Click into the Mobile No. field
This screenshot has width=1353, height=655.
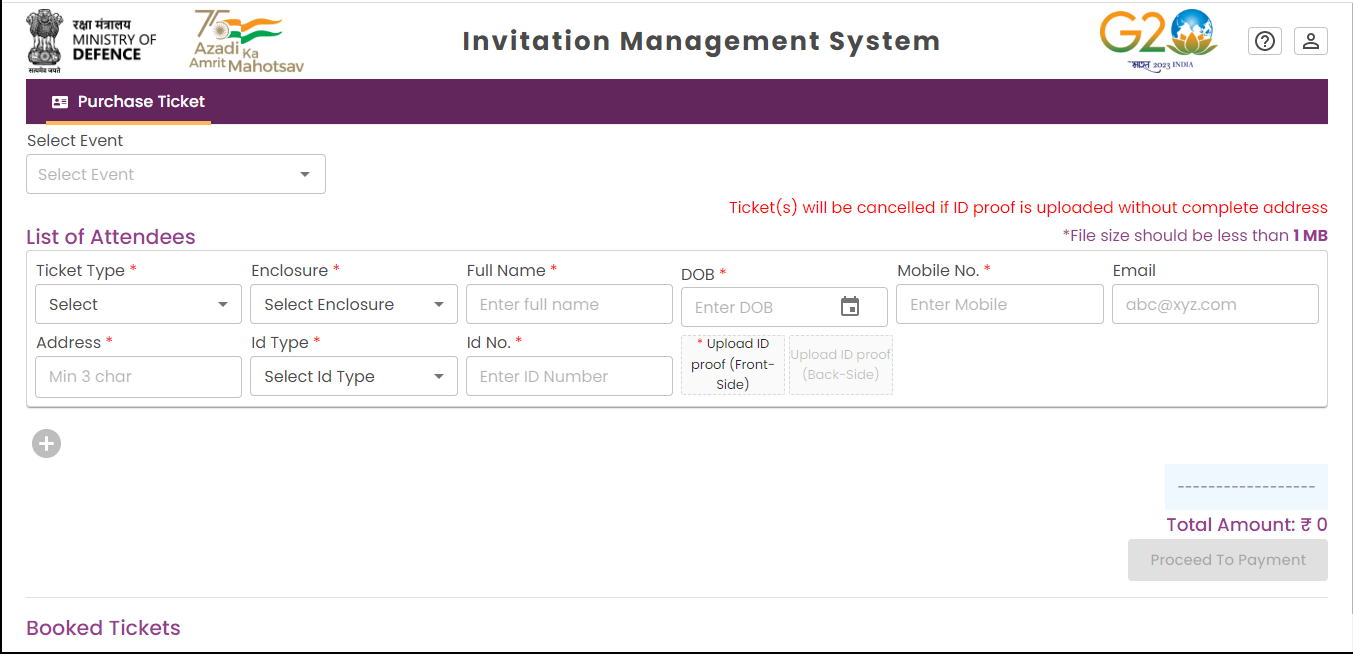999,304
